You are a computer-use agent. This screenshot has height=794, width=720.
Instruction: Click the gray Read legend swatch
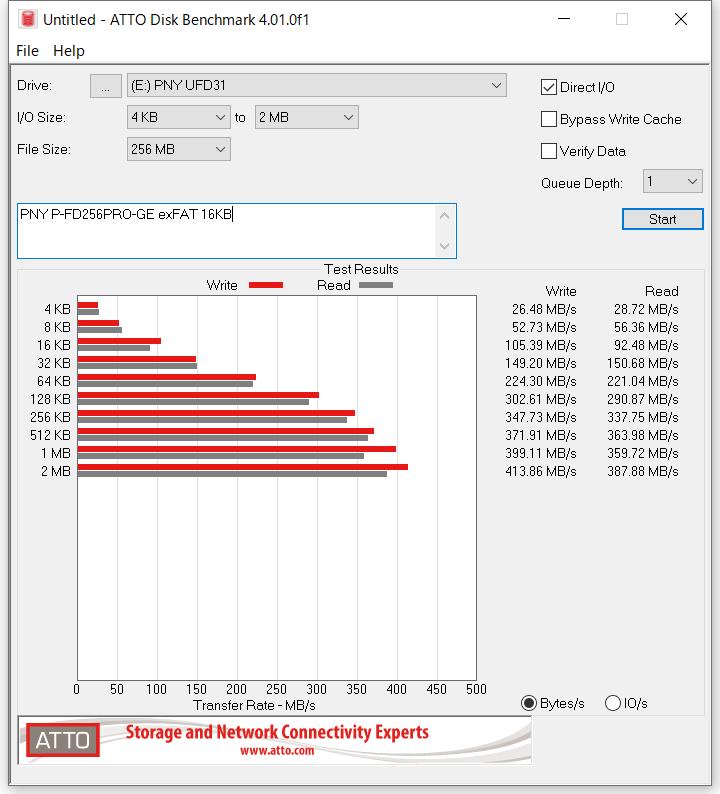click(x=376, y=285)
